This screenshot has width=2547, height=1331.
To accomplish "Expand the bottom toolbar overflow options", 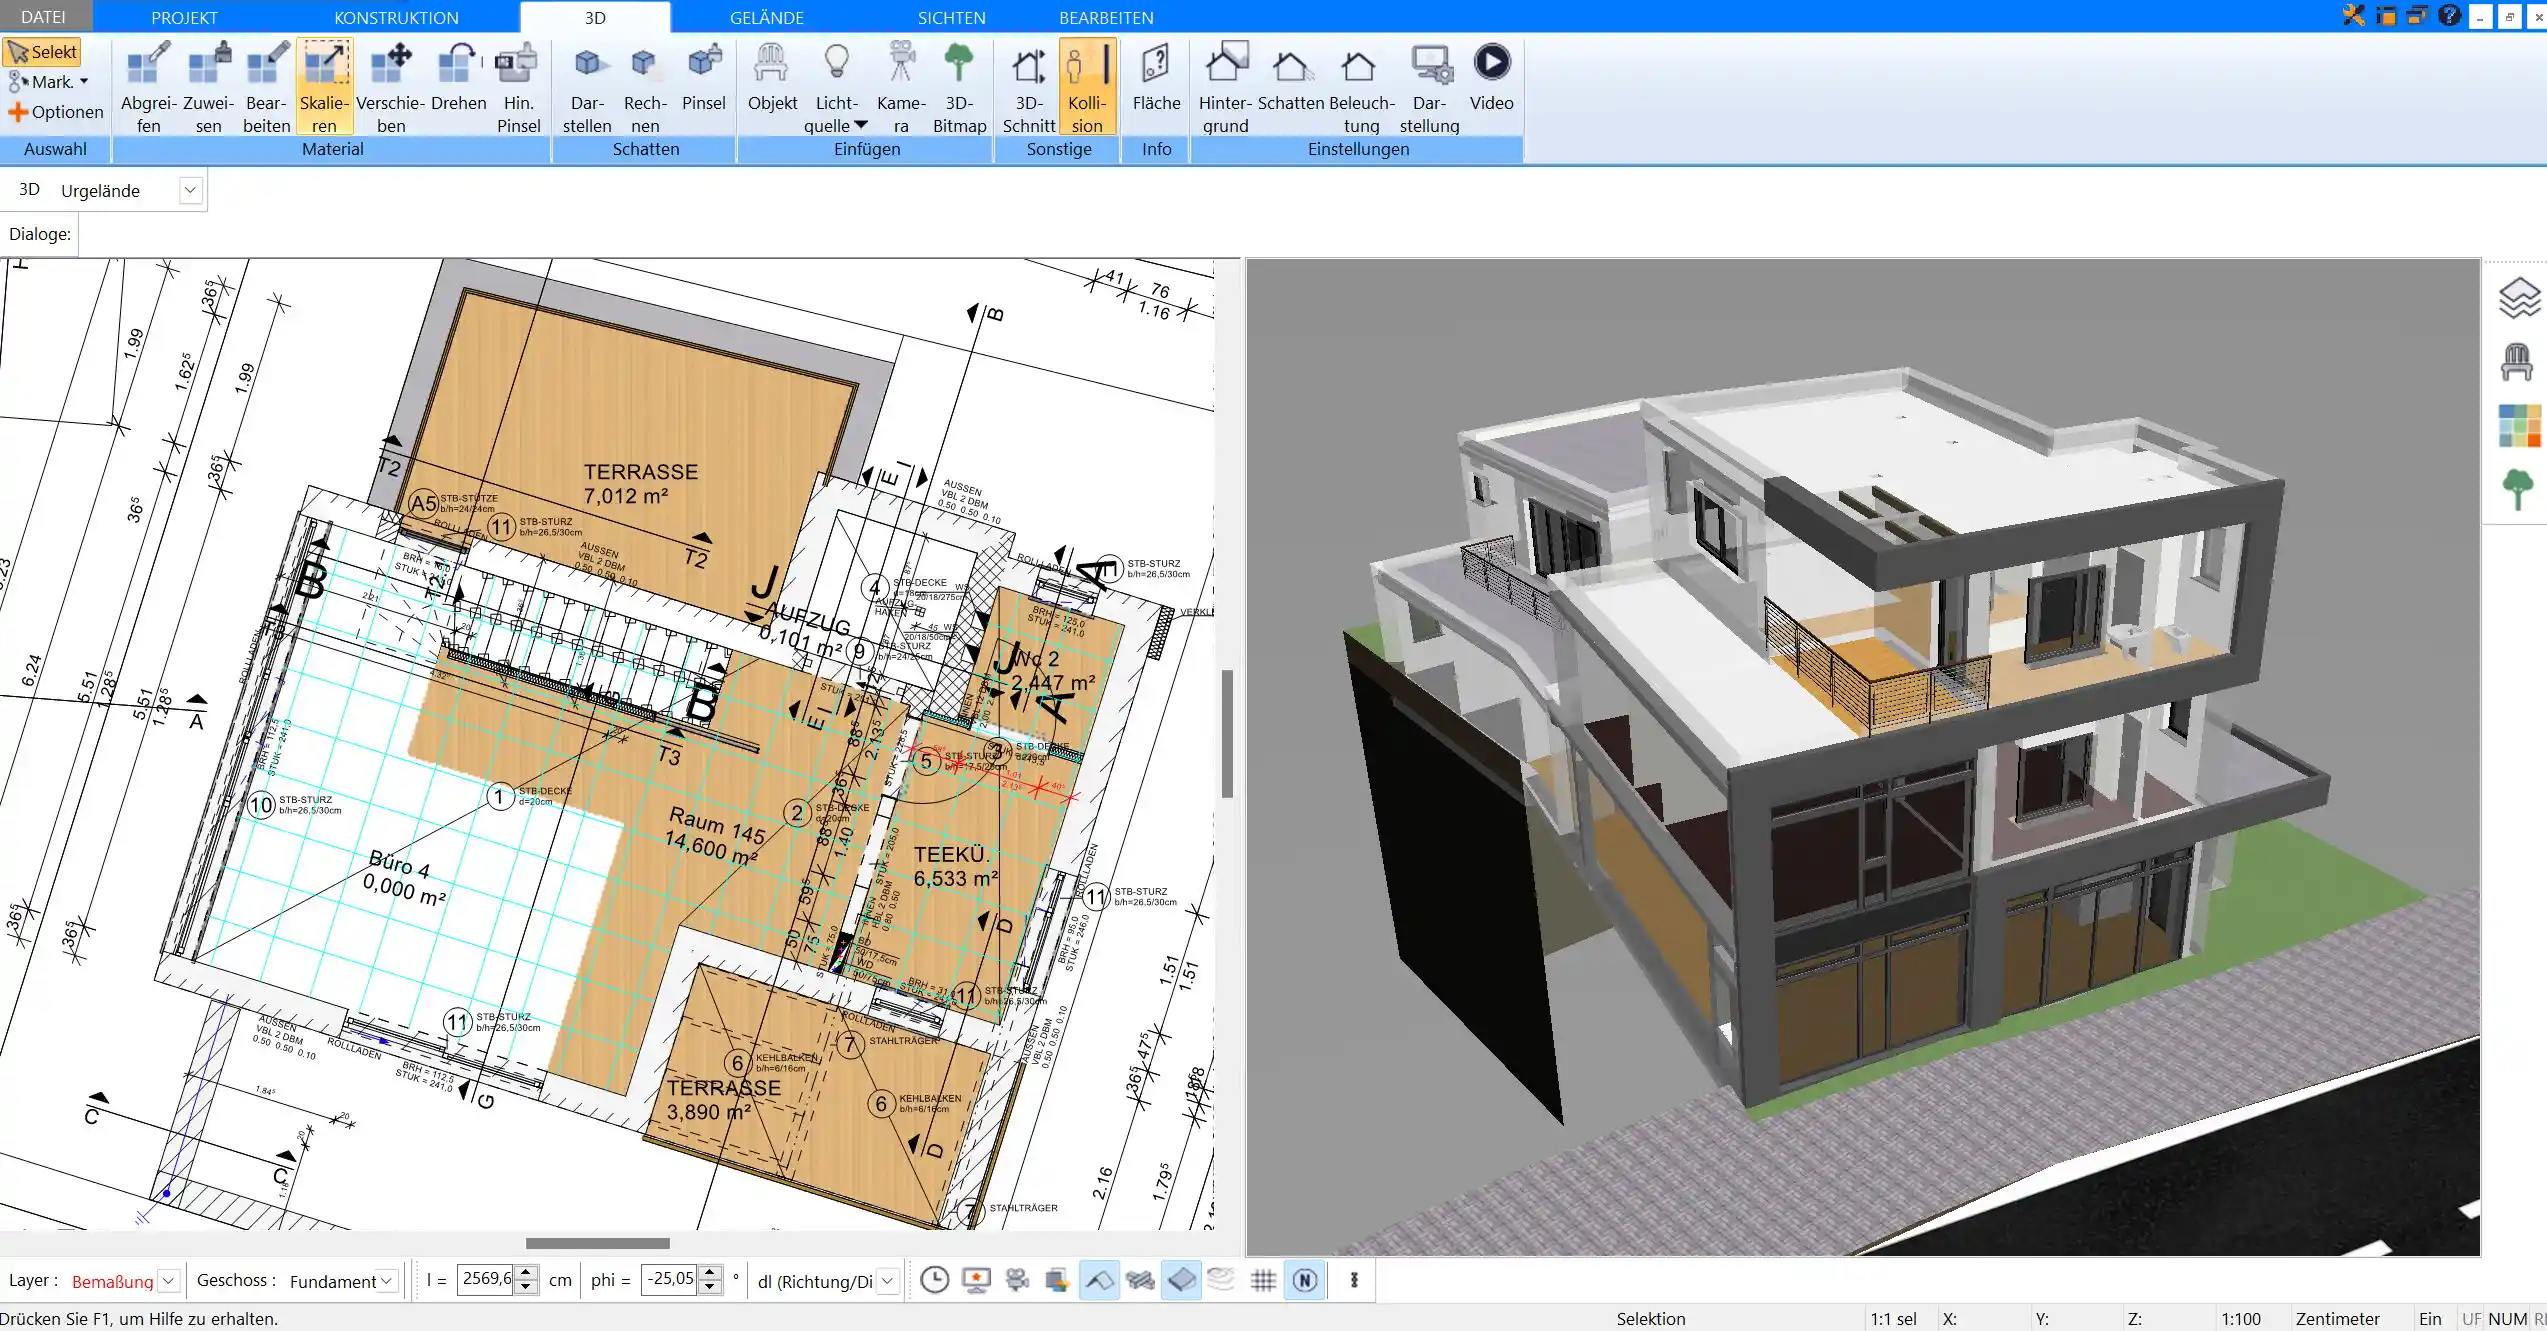I will point(1354,1280).
